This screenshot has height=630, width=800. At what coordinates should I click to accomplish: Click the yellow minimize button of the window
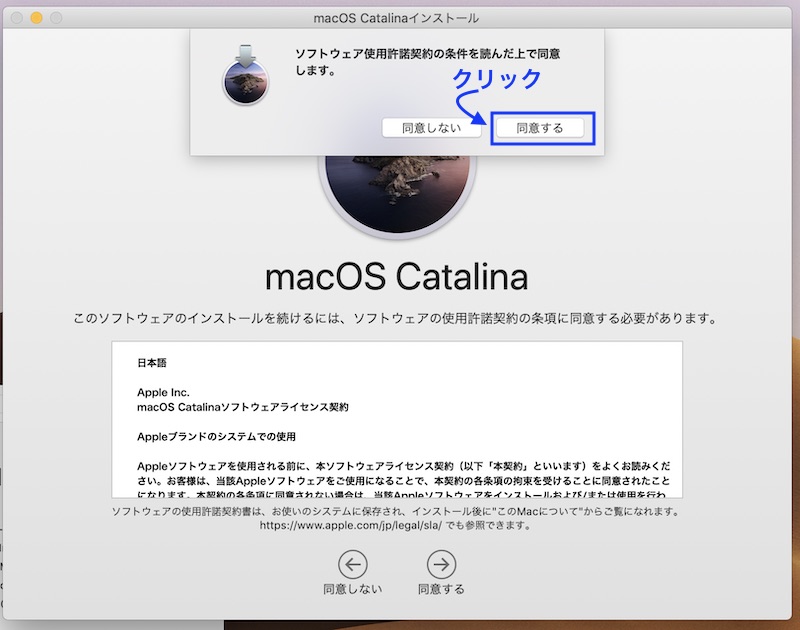(x=36, y=18)
